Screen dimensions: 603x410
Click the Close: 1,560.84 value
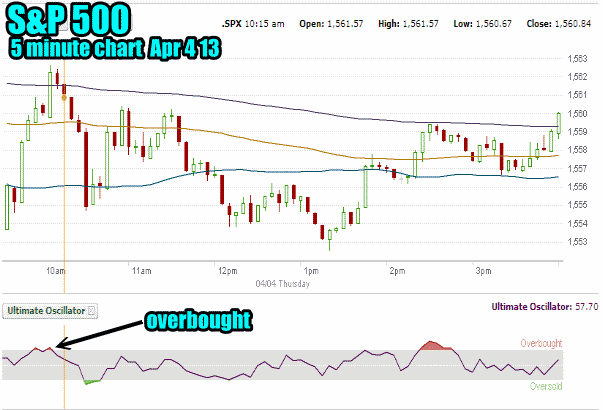[x=559, y=24]
